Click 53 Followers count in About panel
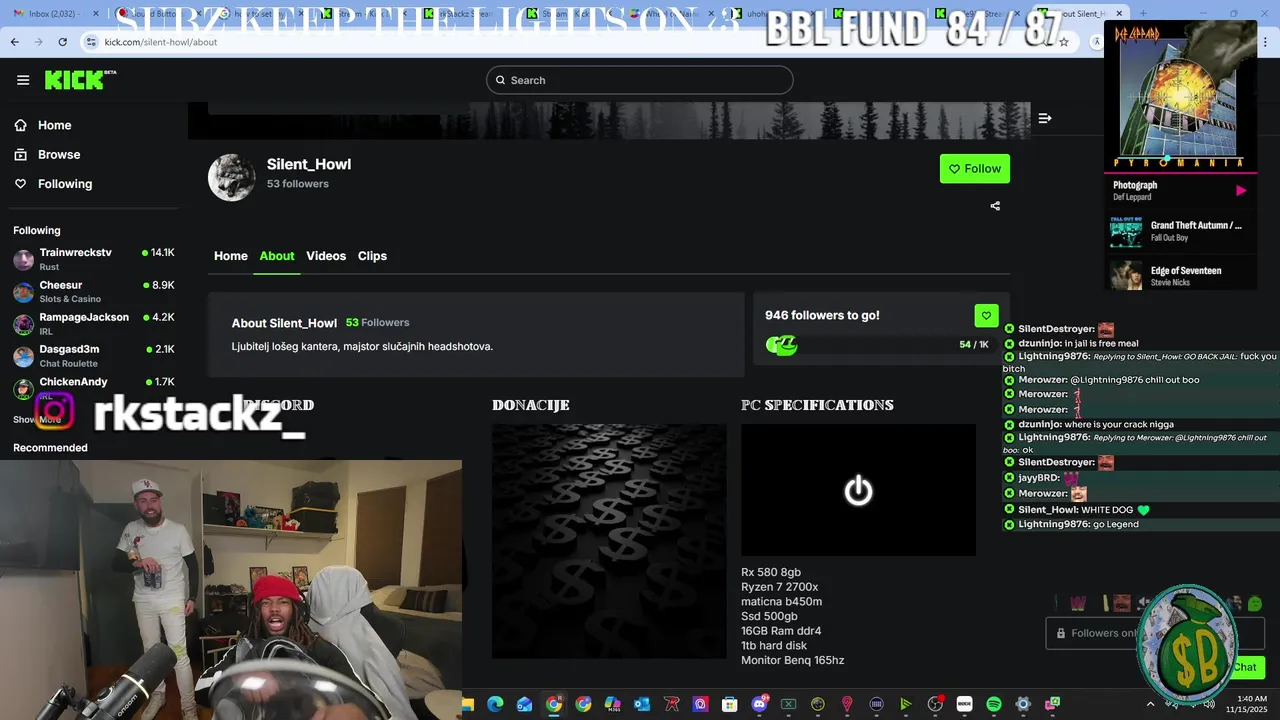The image size is (1280, 720). (x=377, y=322)
